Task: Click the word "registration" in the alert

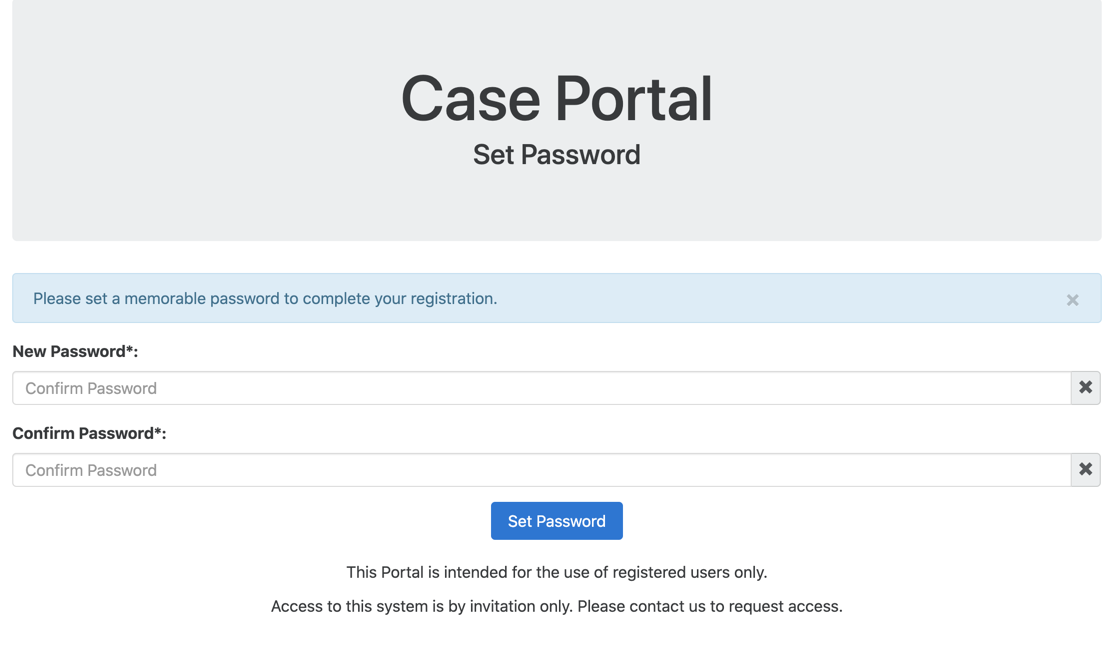Action: (451, 299)
